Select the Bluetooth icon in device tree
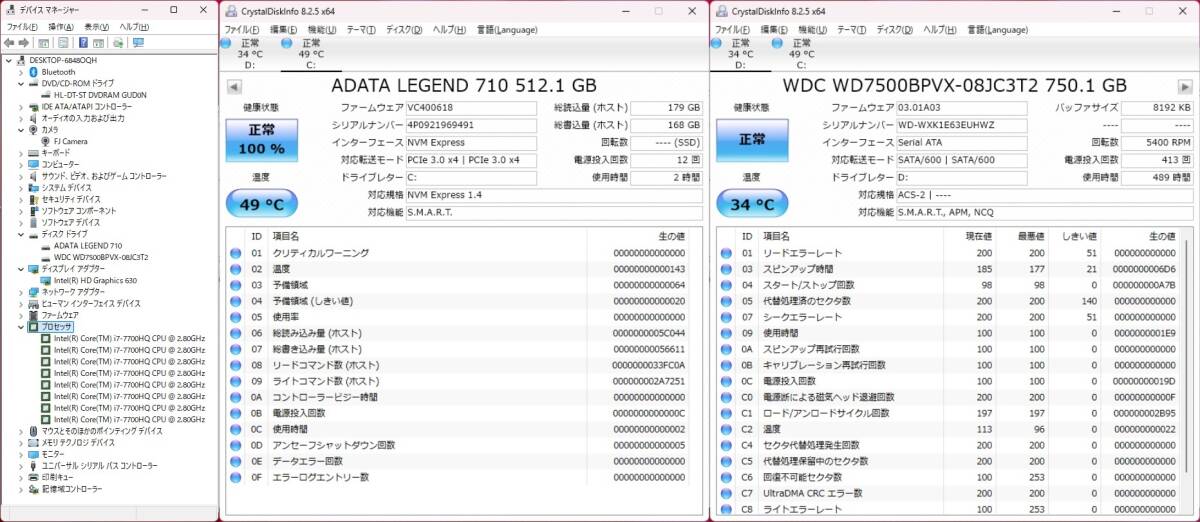The height and width of the screenshot is (522, 1200). pyautogui.click(x=34, y=72)
